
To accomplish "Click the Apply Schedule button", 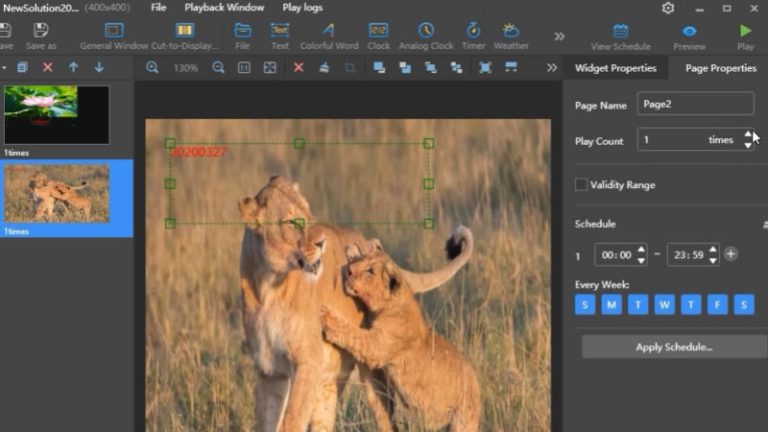I will point(674,347).
